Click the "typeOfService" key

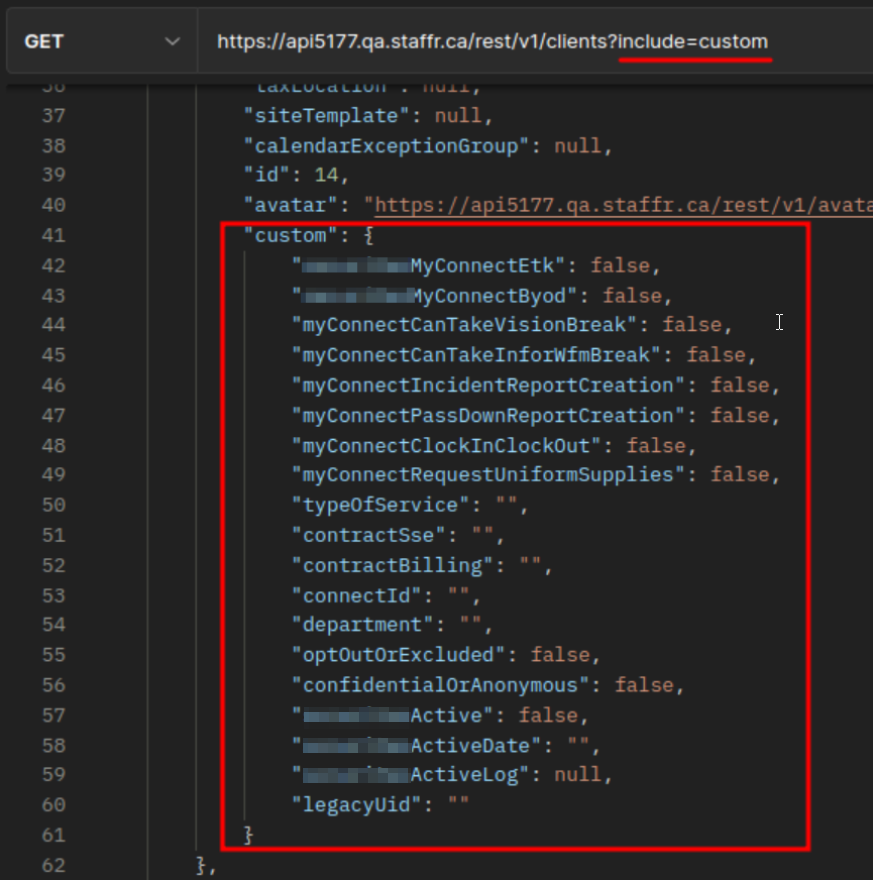pos(380,505)
